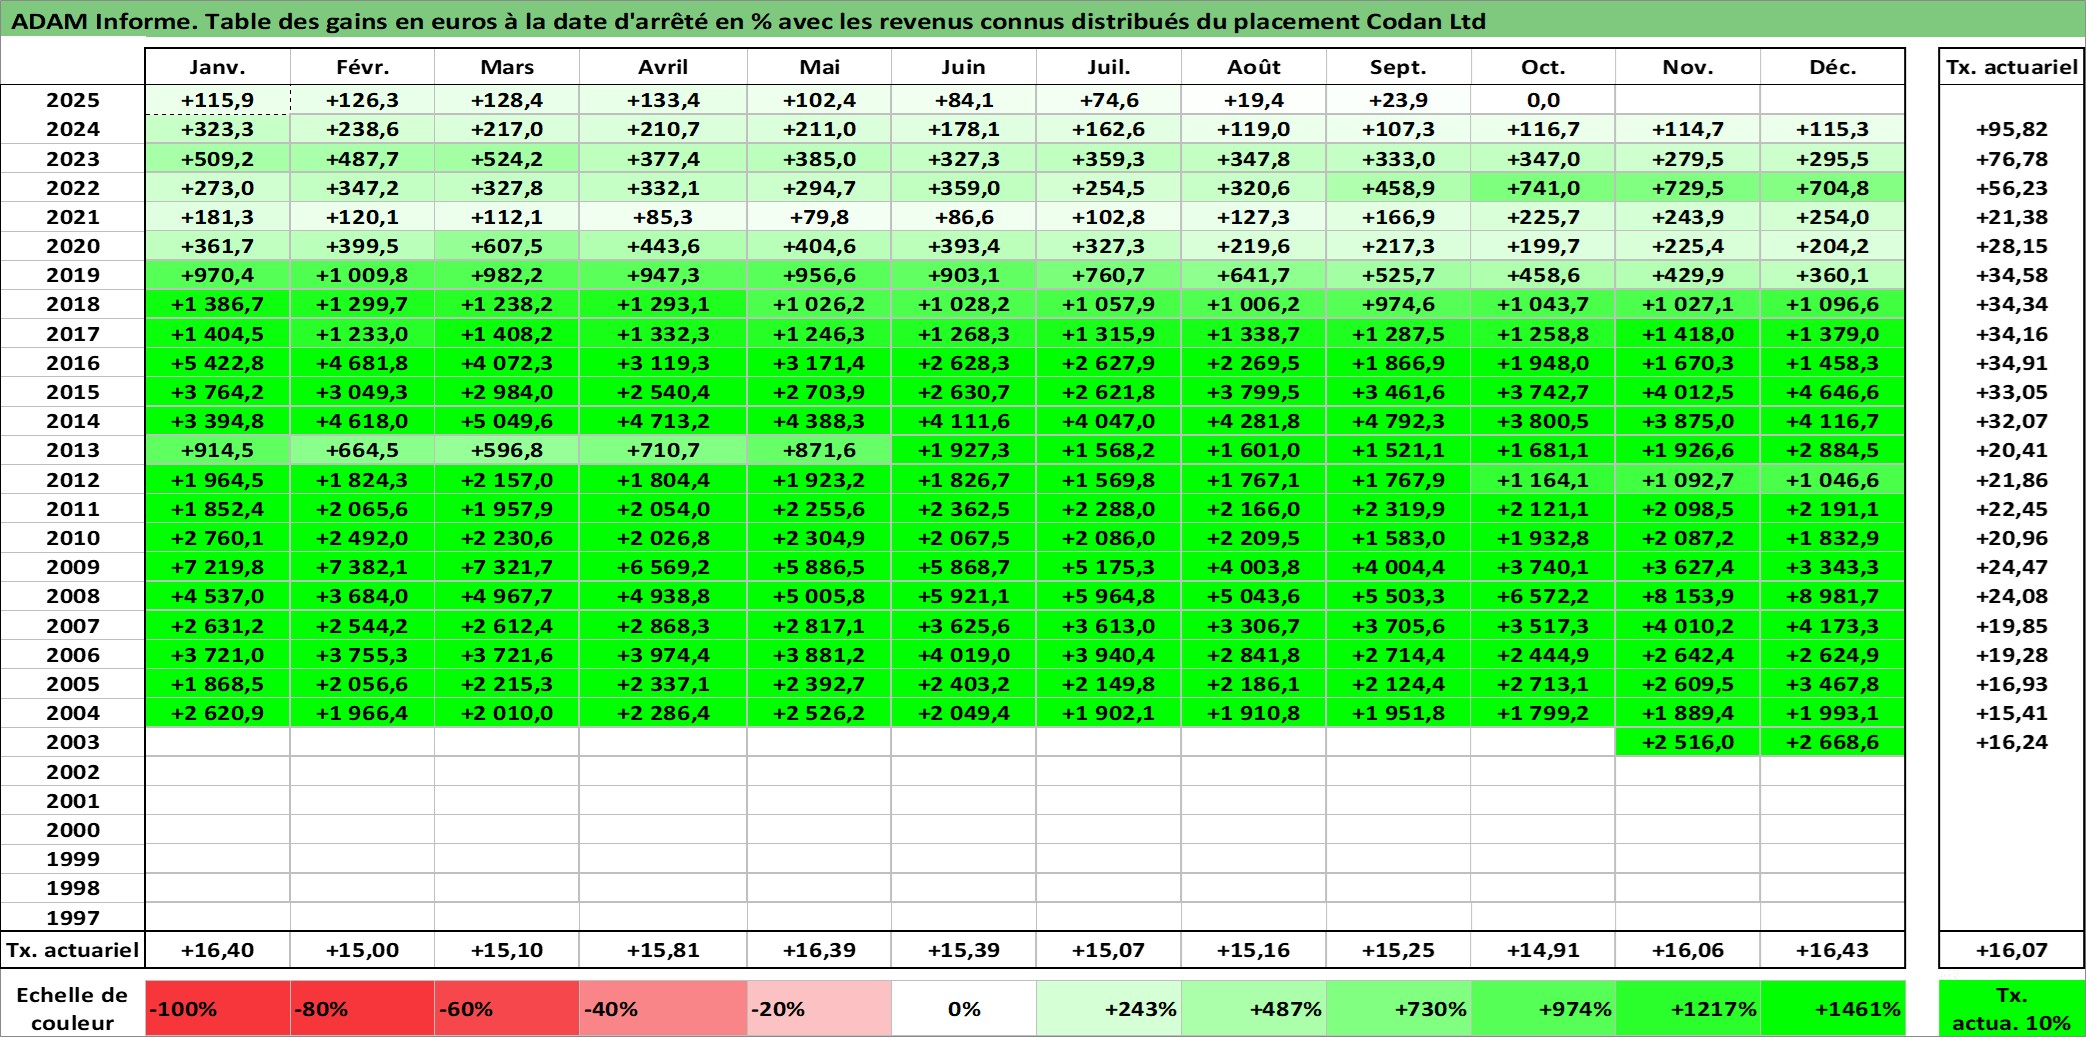Click cell +970,4 for January 2019

click(x=218, y=275)
